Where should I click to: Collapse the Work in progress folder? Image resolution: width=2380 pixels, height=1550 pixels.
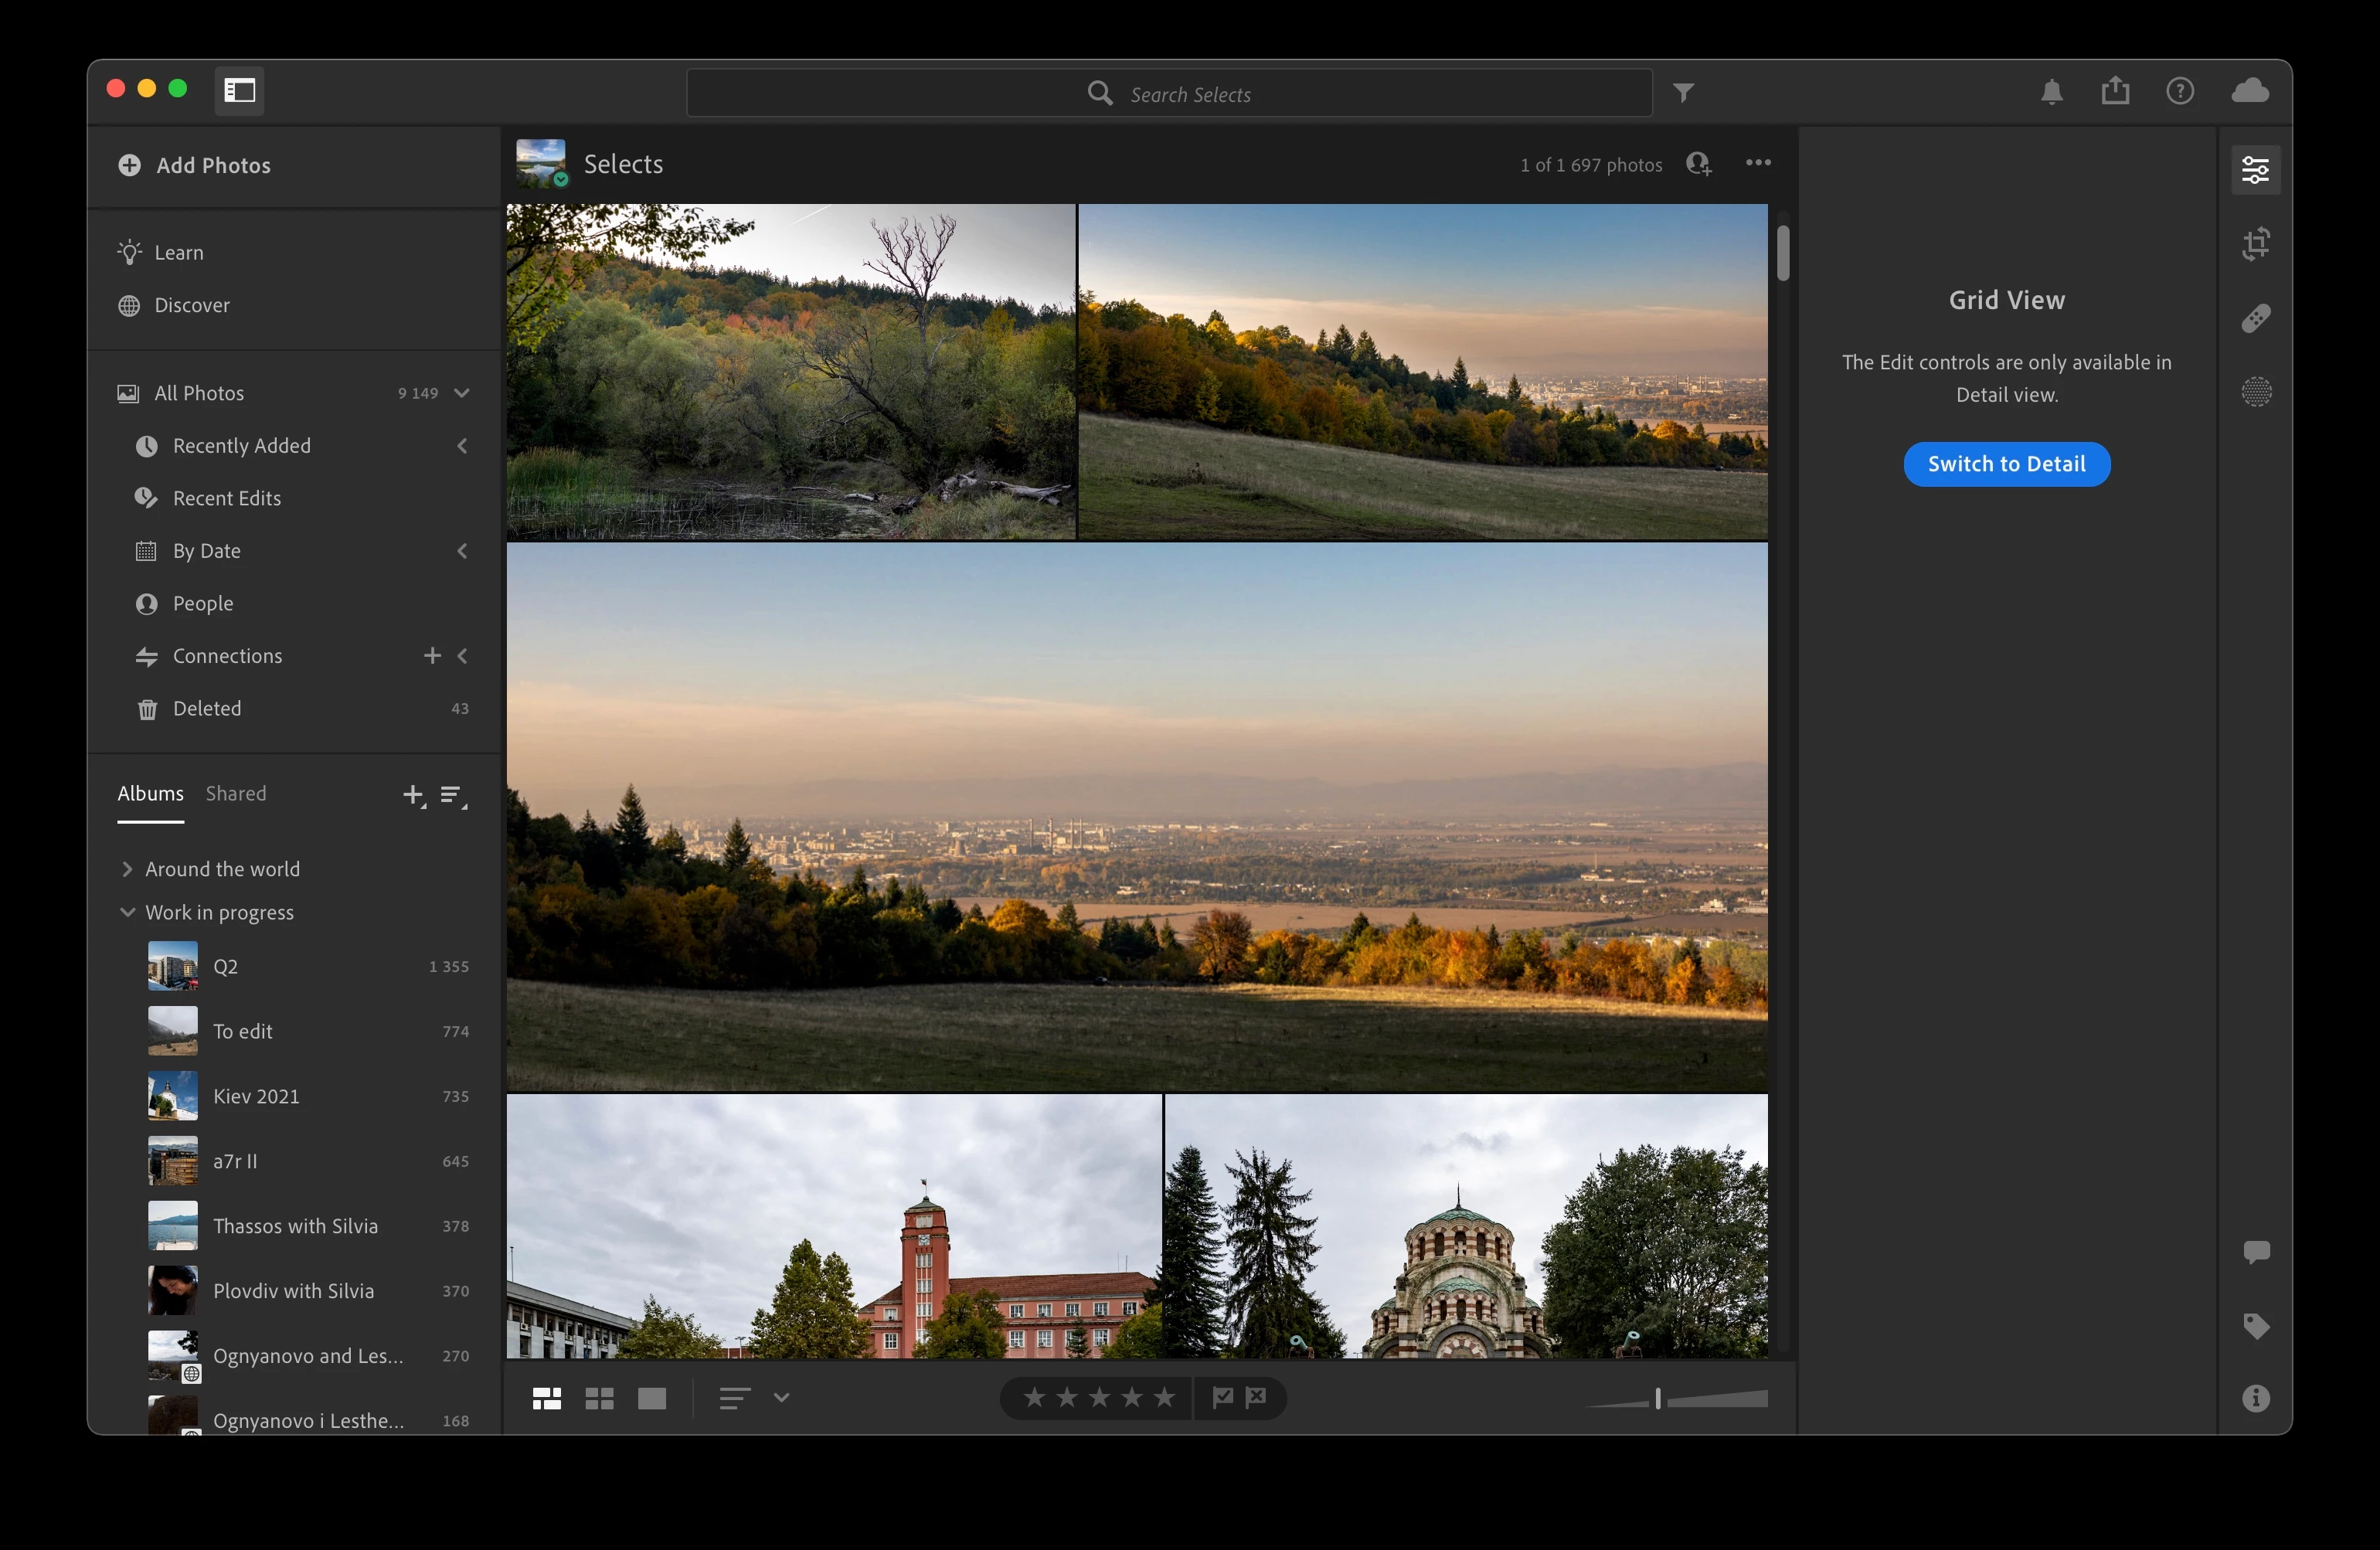coord(127,912)
